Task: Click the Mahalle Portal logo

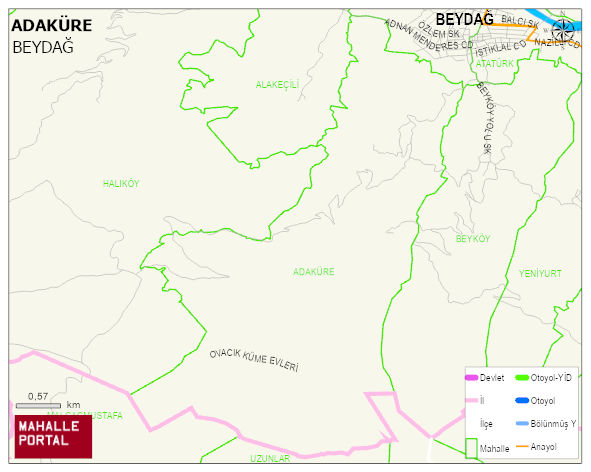Action: pos(53,437)
